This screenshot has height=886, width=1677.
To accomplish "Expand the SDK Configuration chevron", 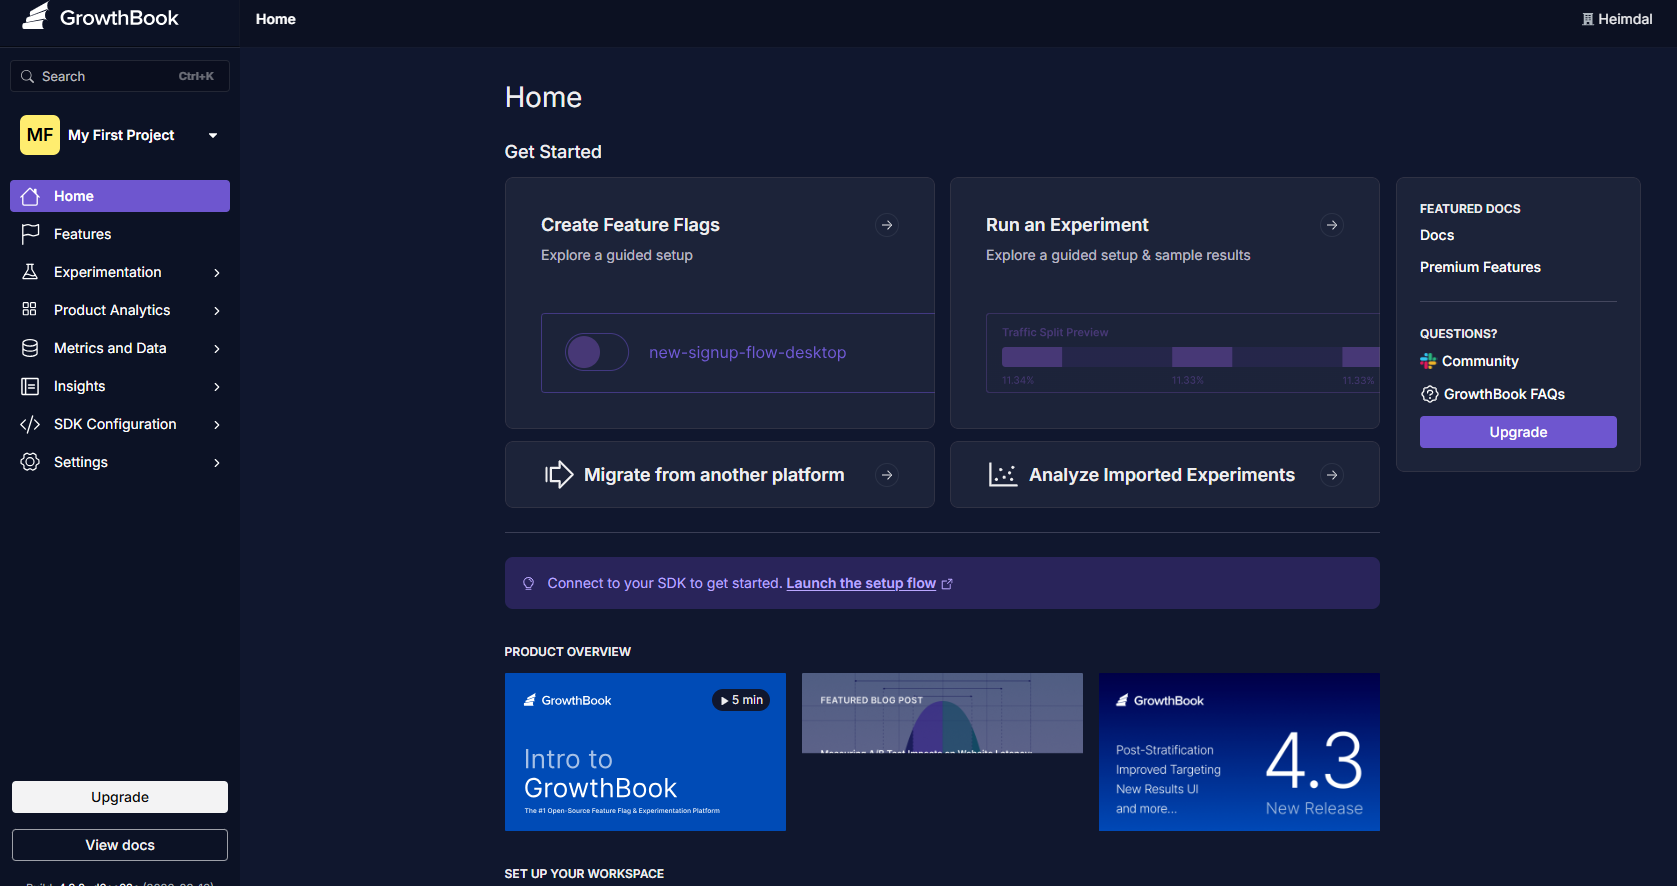I will (x=217, y=425).
